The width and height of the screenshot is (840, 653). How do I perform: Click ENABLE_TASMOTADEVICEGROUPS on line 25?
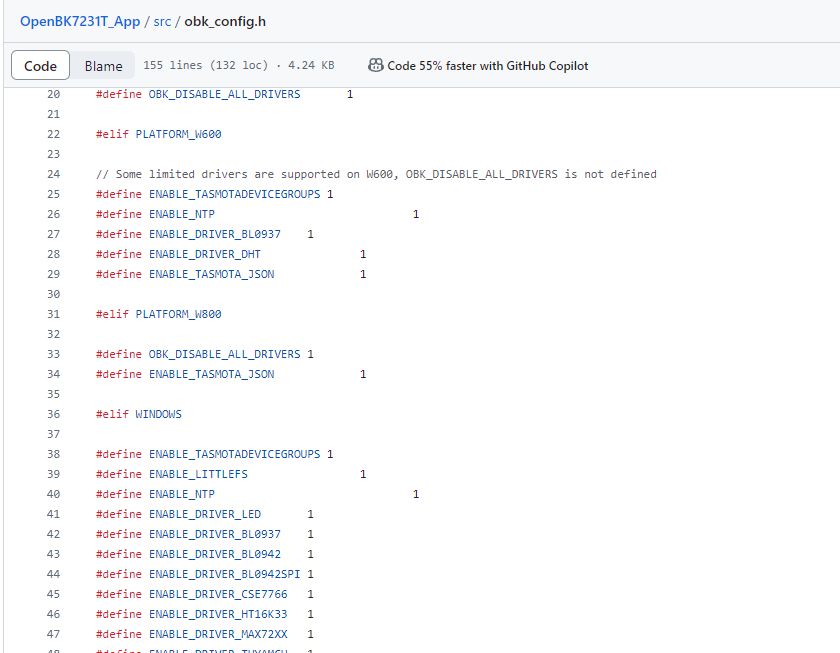pos(235,194)
